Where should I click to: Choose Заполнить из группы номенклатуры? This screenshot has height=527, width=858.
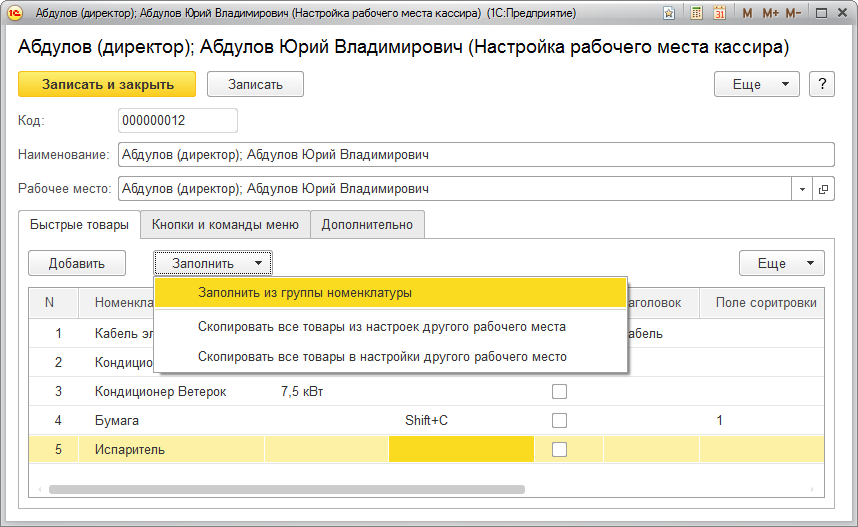(305, 293)
